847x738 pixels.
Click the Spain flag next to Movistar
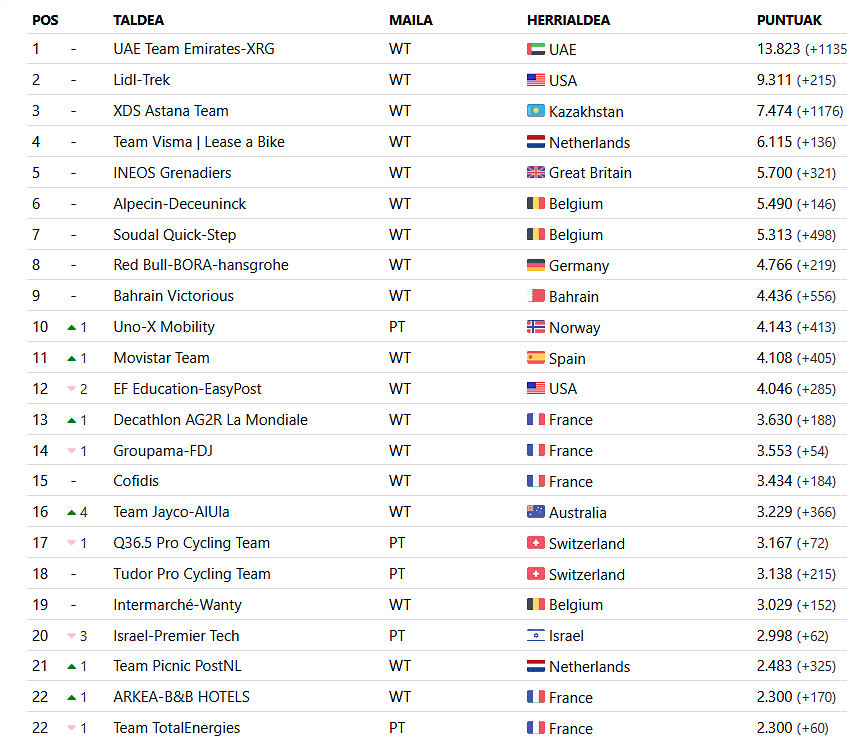[x=536, y=358]
